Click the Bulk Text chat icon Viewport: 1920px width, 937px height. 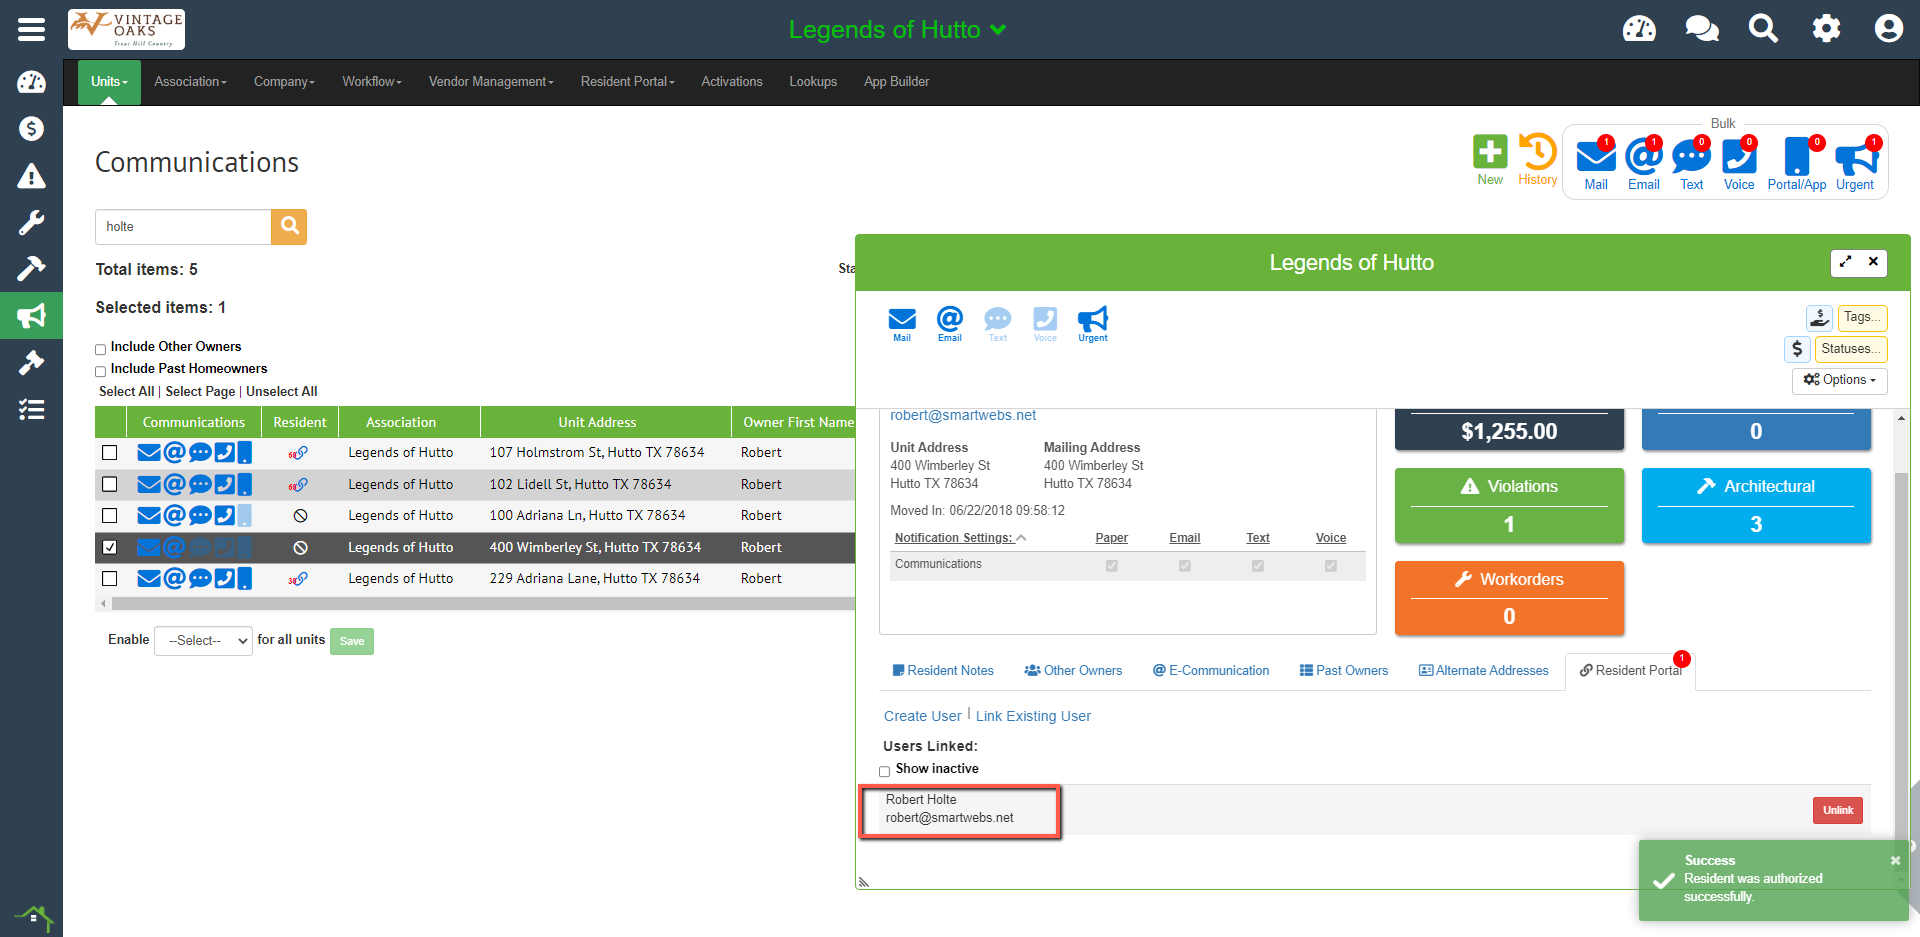[1691, 157]
